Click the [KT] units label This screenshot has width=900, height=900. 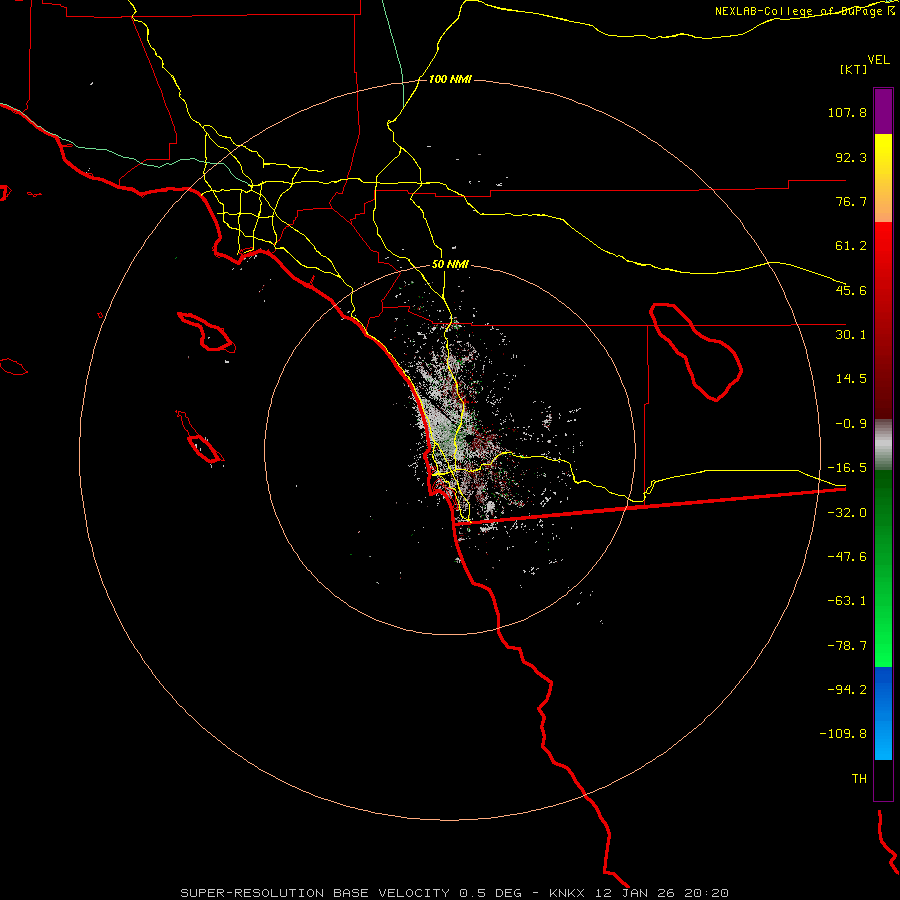(x=853, y=69)
